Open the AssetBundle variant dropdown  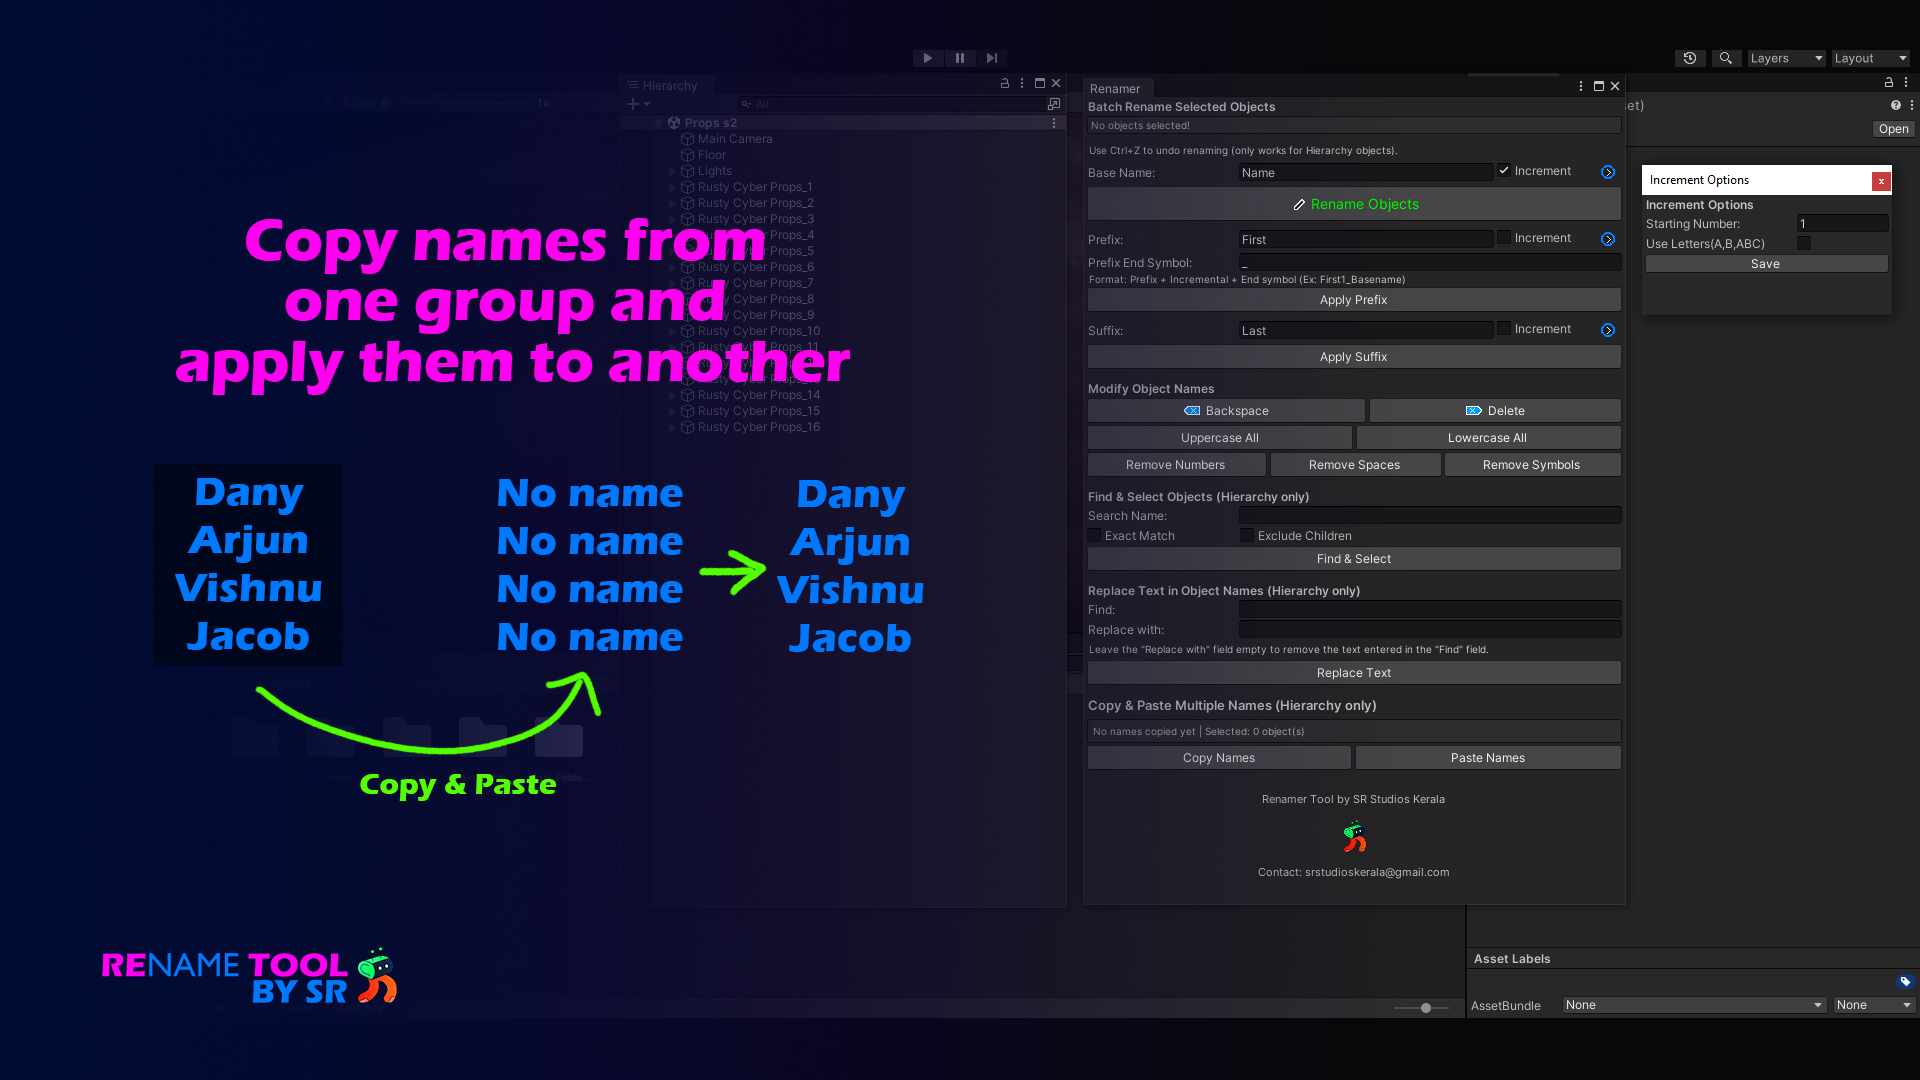point(1874,1005)
